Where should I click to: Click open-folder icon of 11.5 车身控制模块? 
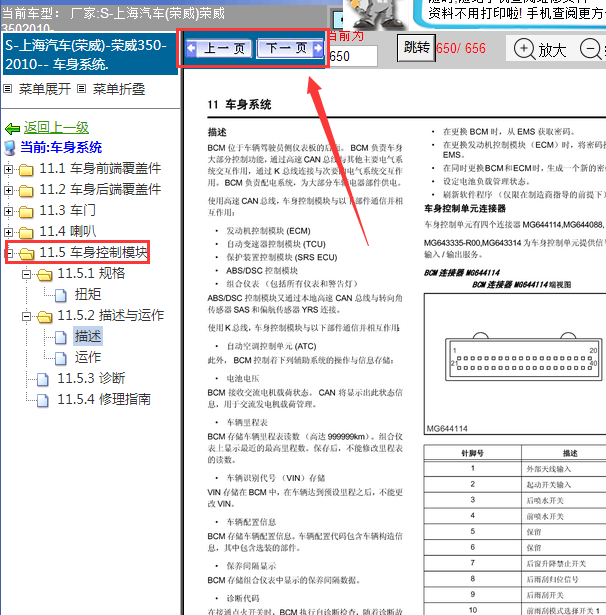(x=26, y=254)
